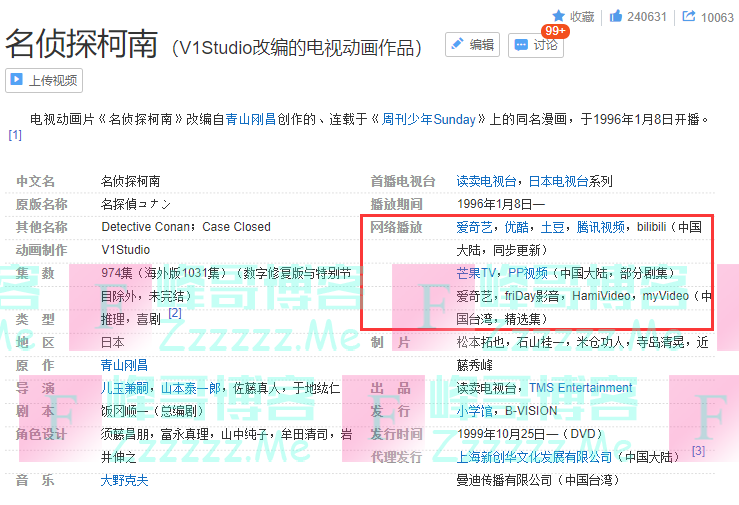The image size is (739, 505).
Task: Click the 曼迪传播有限公司（中国台湾） text
Action: [540, 480]
